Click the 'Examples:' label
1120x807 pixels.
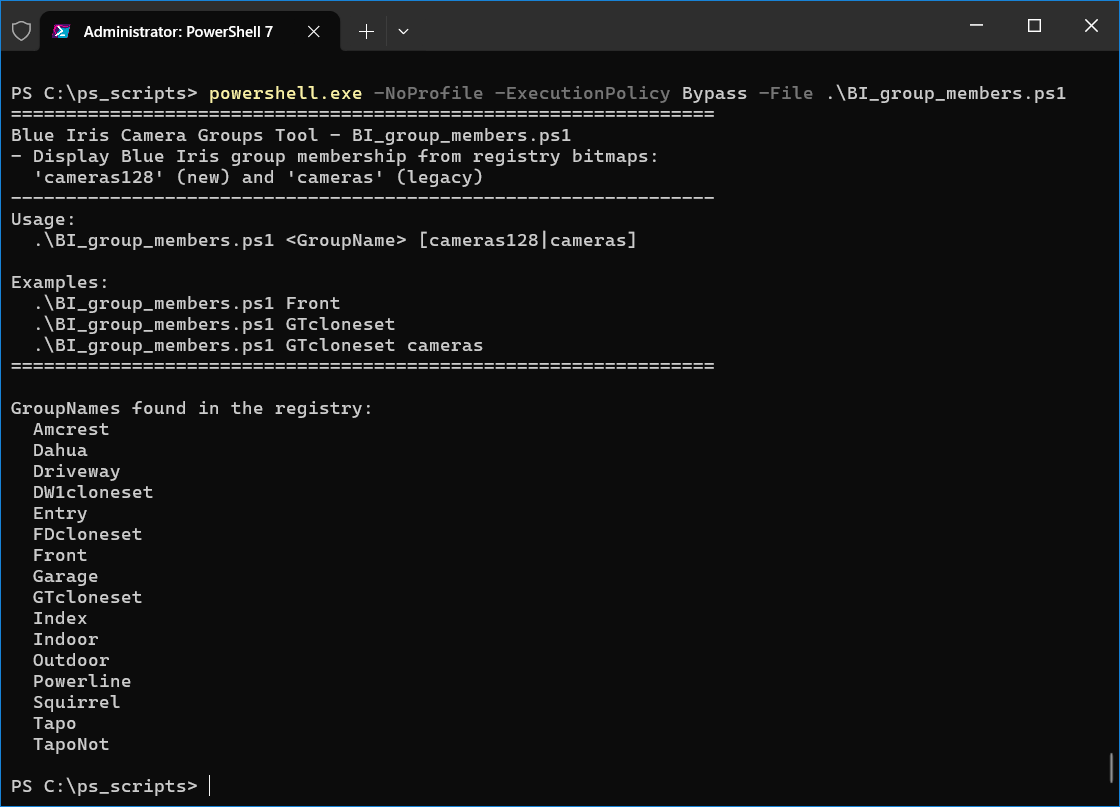point(59,282)
